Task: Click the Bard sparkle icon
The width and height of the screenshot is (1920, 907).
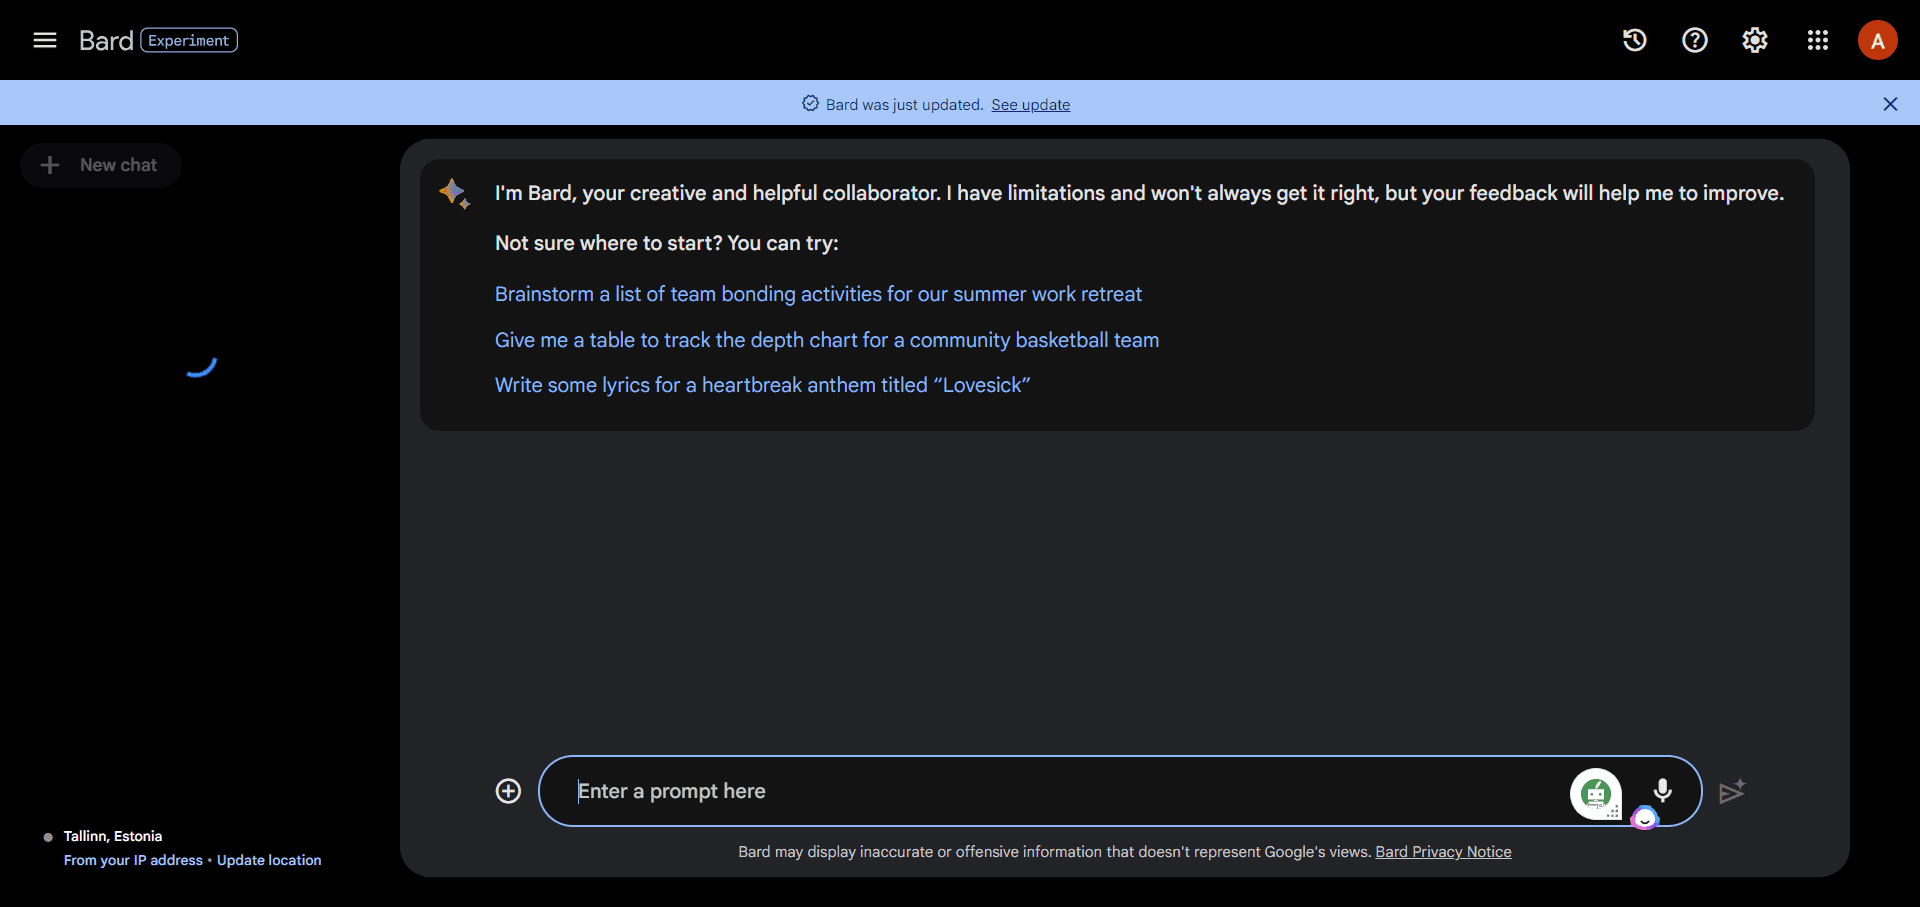Action: [x=454, y=192]
